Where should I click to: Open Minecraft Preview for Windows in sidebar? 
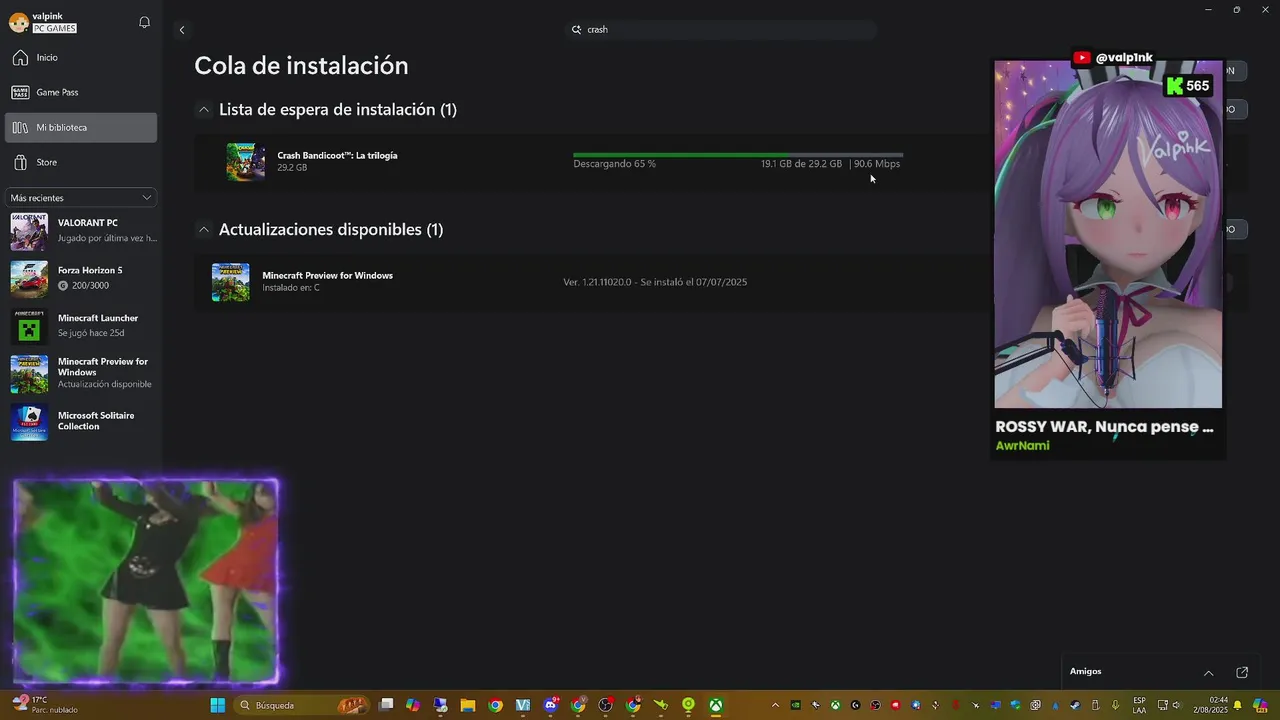81,373
